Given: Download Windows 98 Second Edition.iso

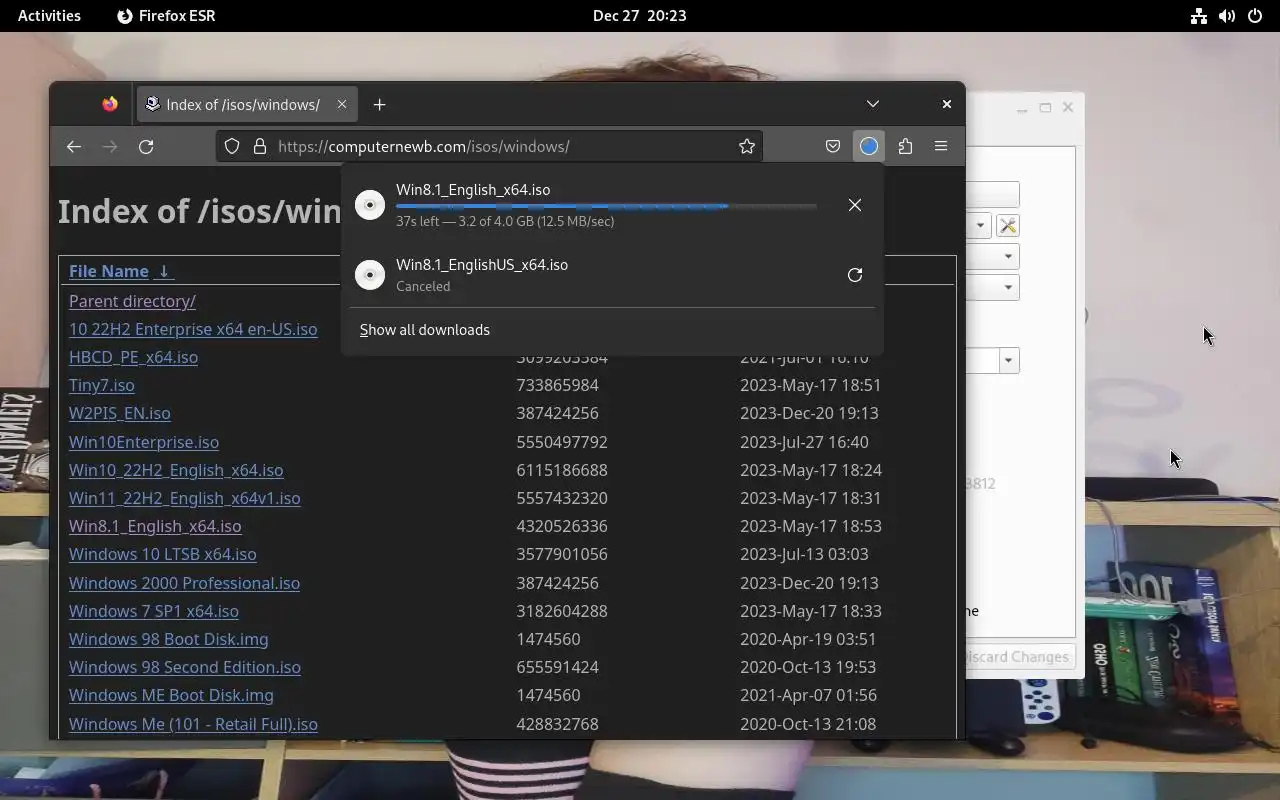Looking at the screenshot, I should (185, 667).
